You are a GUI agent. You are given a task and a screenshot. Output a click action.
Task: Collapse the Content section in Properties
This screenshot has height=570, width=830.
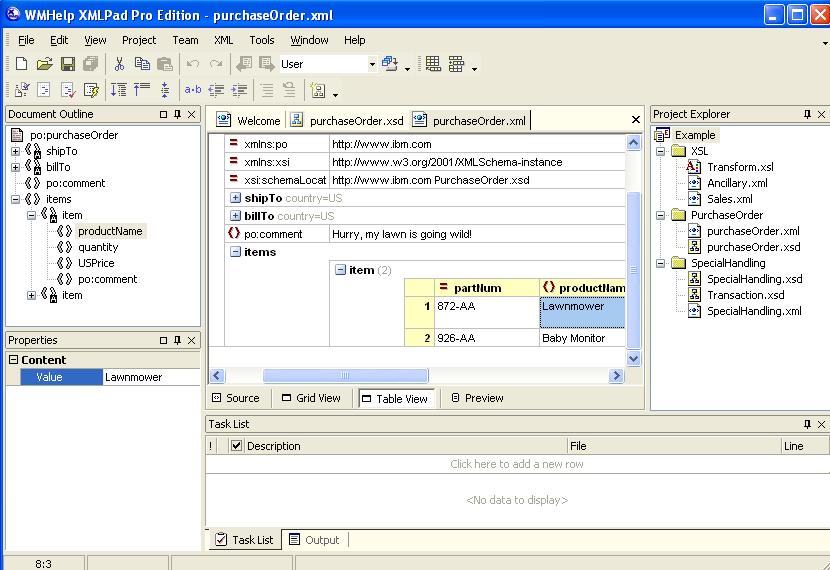(14, 360)
